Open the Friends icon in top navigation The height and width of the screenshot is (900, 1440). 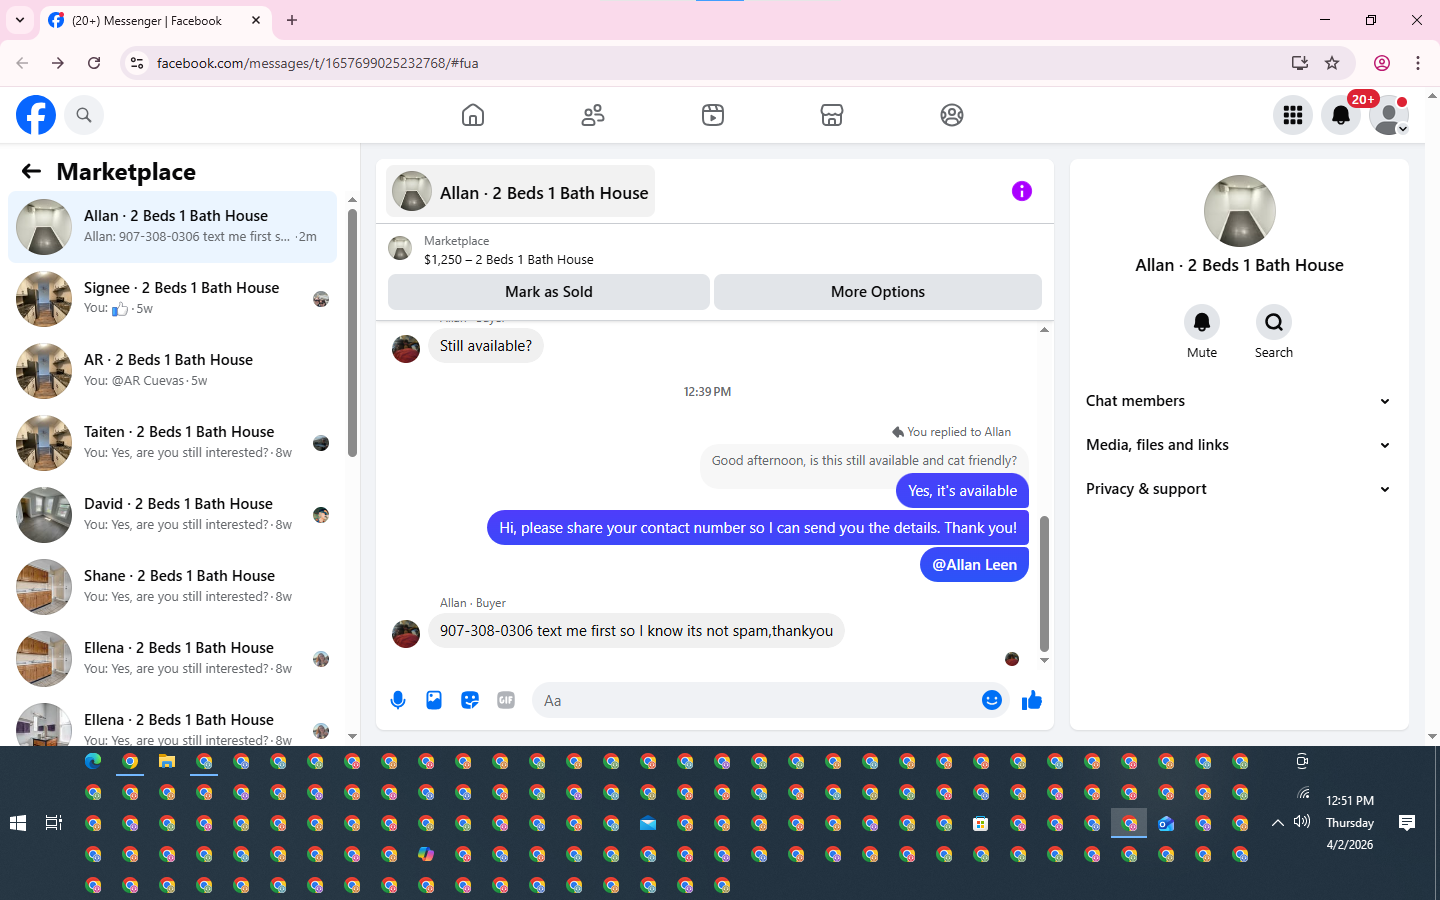click(x=593, y=115)
